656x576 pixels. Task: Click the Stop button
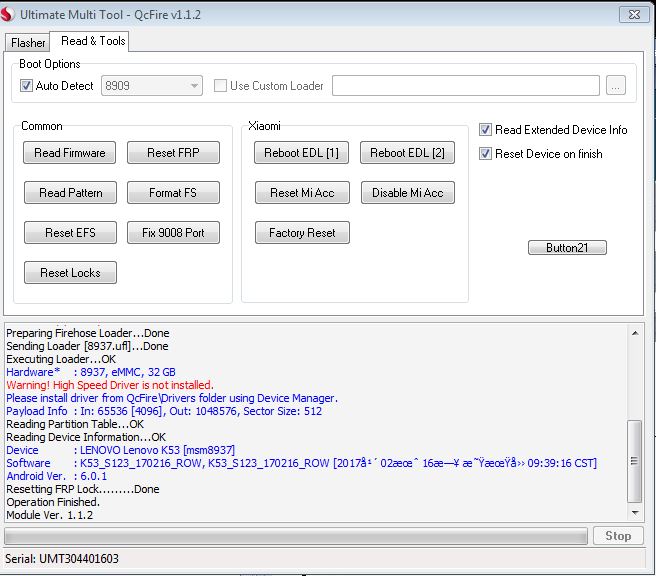tap(618, 536)
